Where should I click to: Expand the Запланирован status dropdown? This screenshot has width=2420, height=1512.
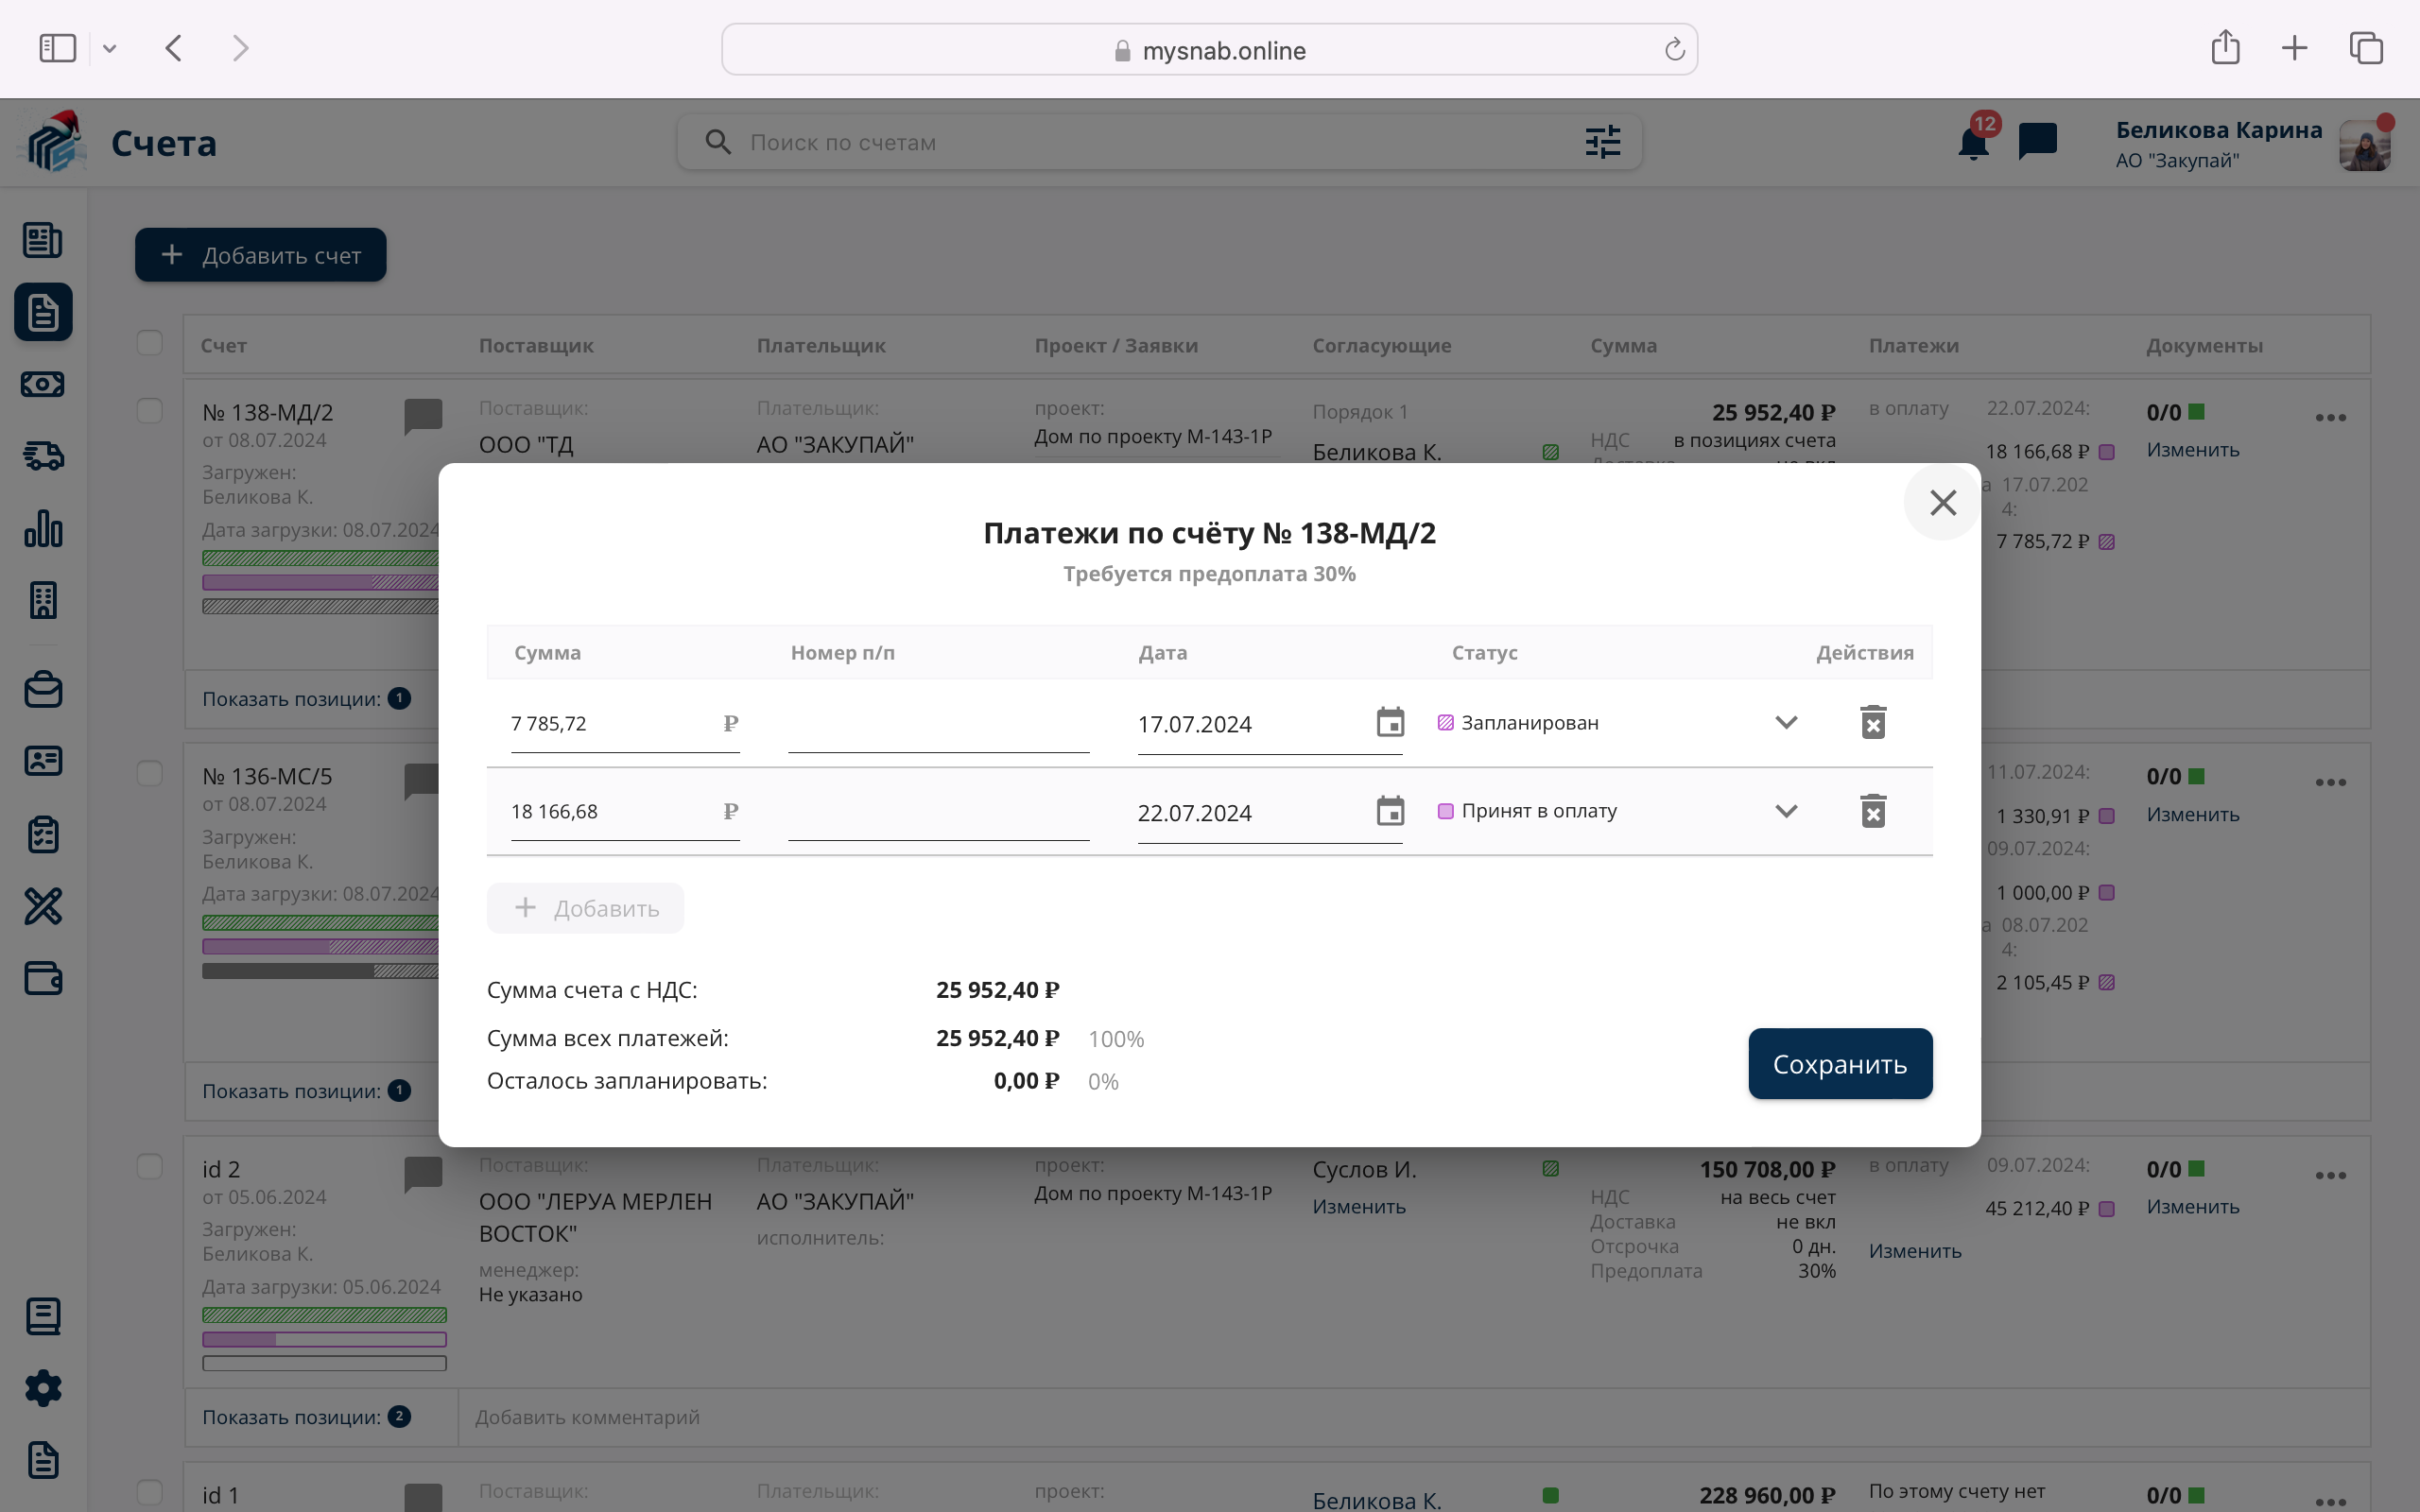[1786, 722]
